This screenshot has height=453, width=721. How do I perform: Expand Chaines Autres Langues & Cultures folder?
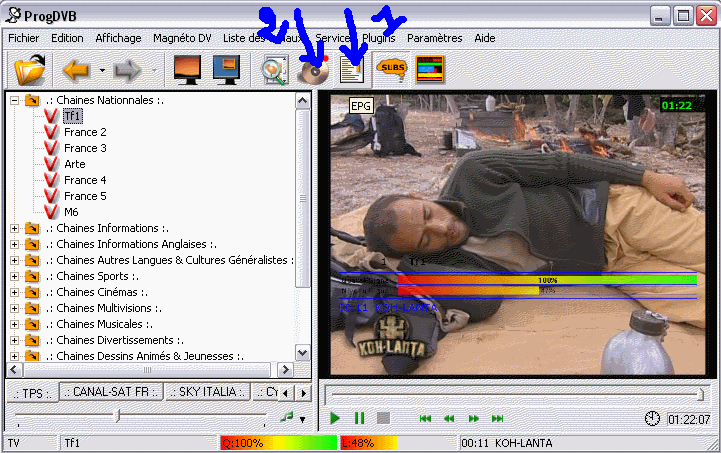pos(14,260)
